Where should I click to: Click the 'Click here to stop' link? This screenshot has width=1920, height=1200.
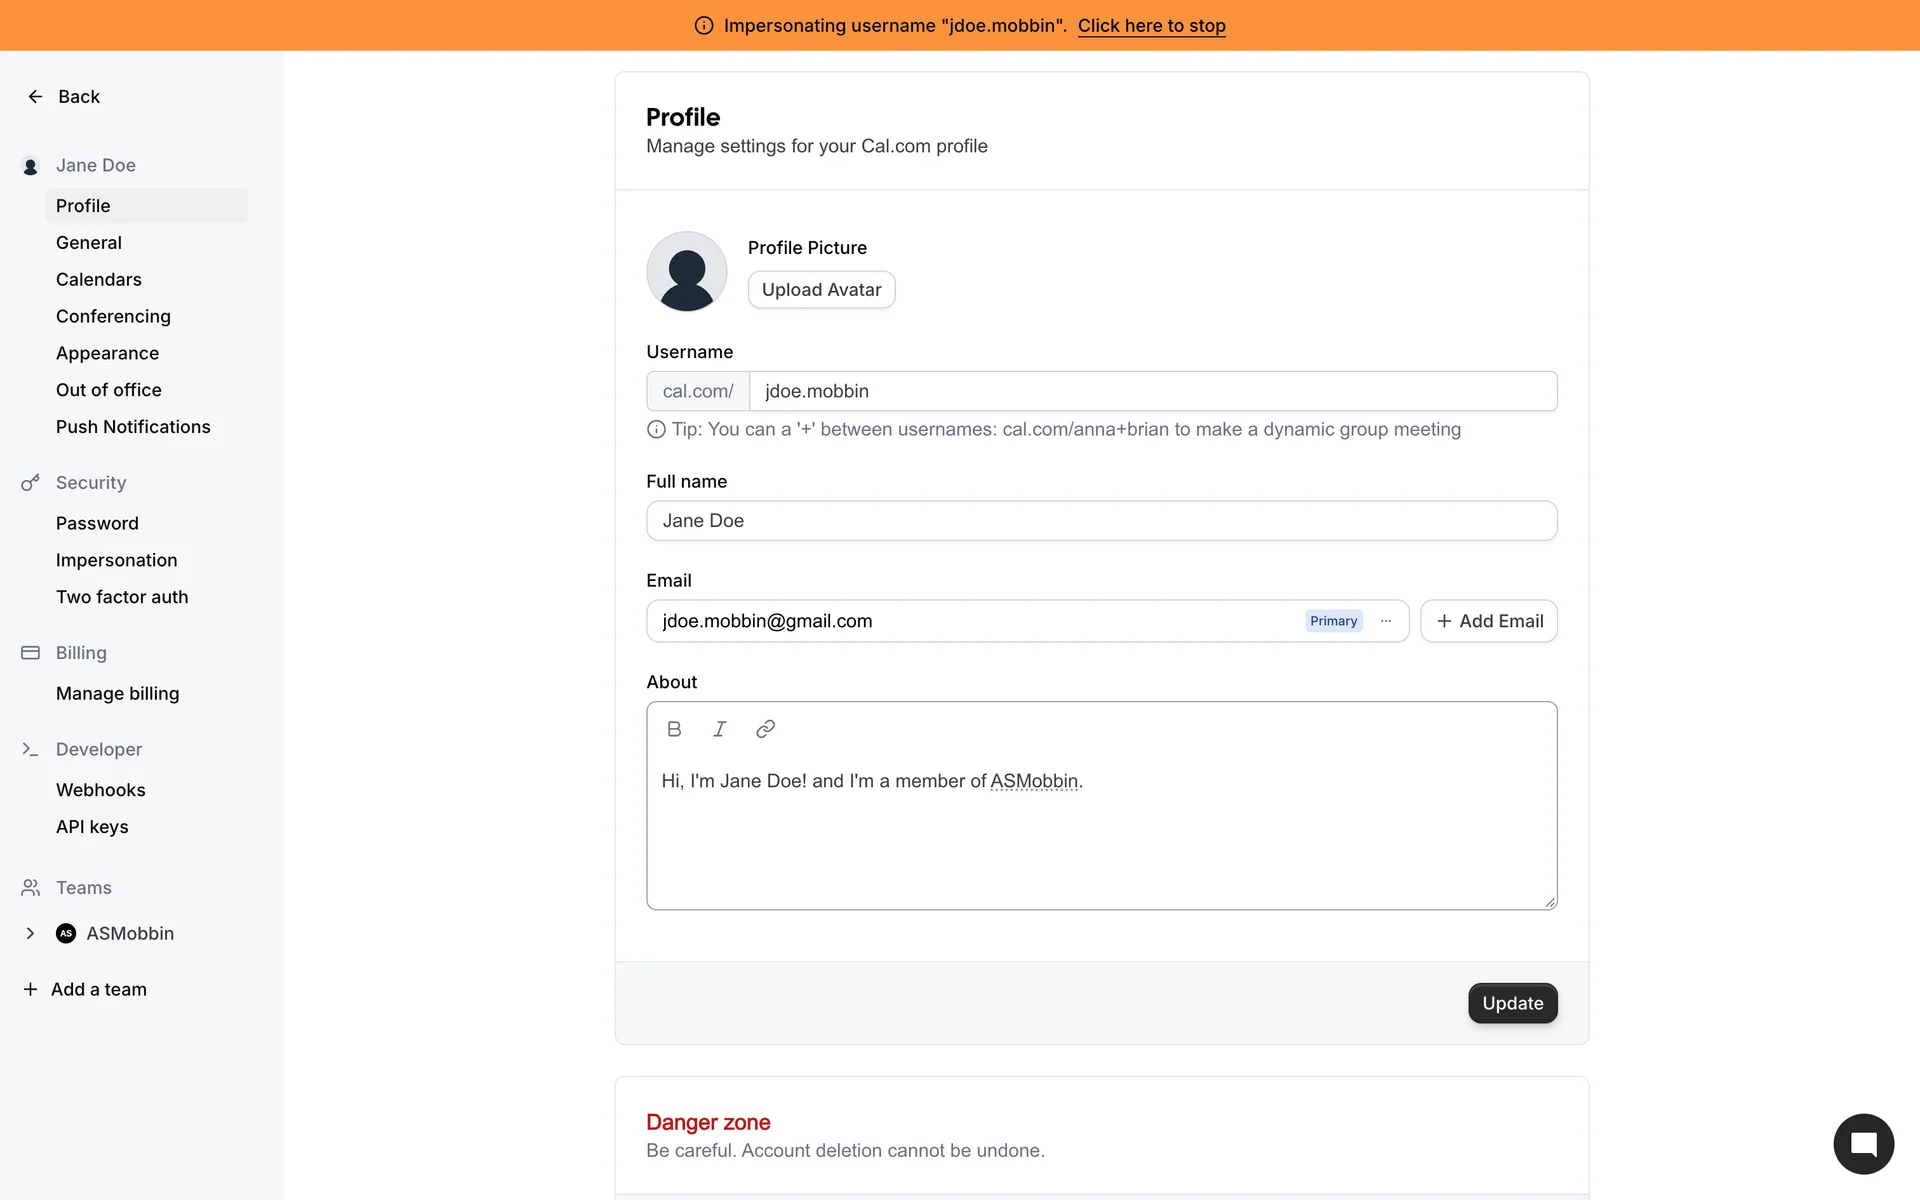(x=1151, y=26)
